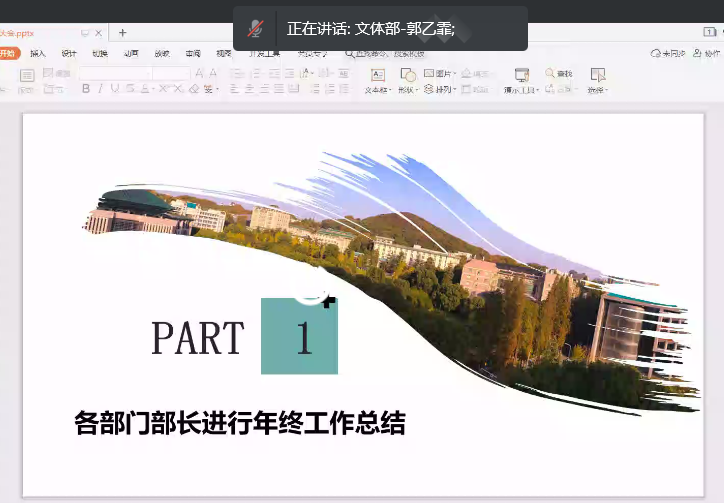Click the Start (开始) tab button

(x=9, y=53)
